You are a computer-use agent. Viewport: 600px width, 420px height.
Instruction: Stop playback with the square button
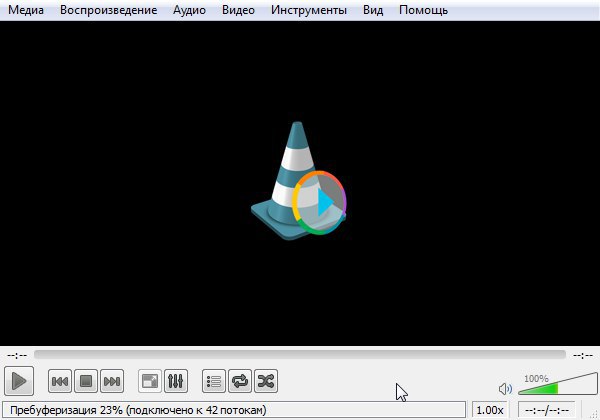point(86,381)
